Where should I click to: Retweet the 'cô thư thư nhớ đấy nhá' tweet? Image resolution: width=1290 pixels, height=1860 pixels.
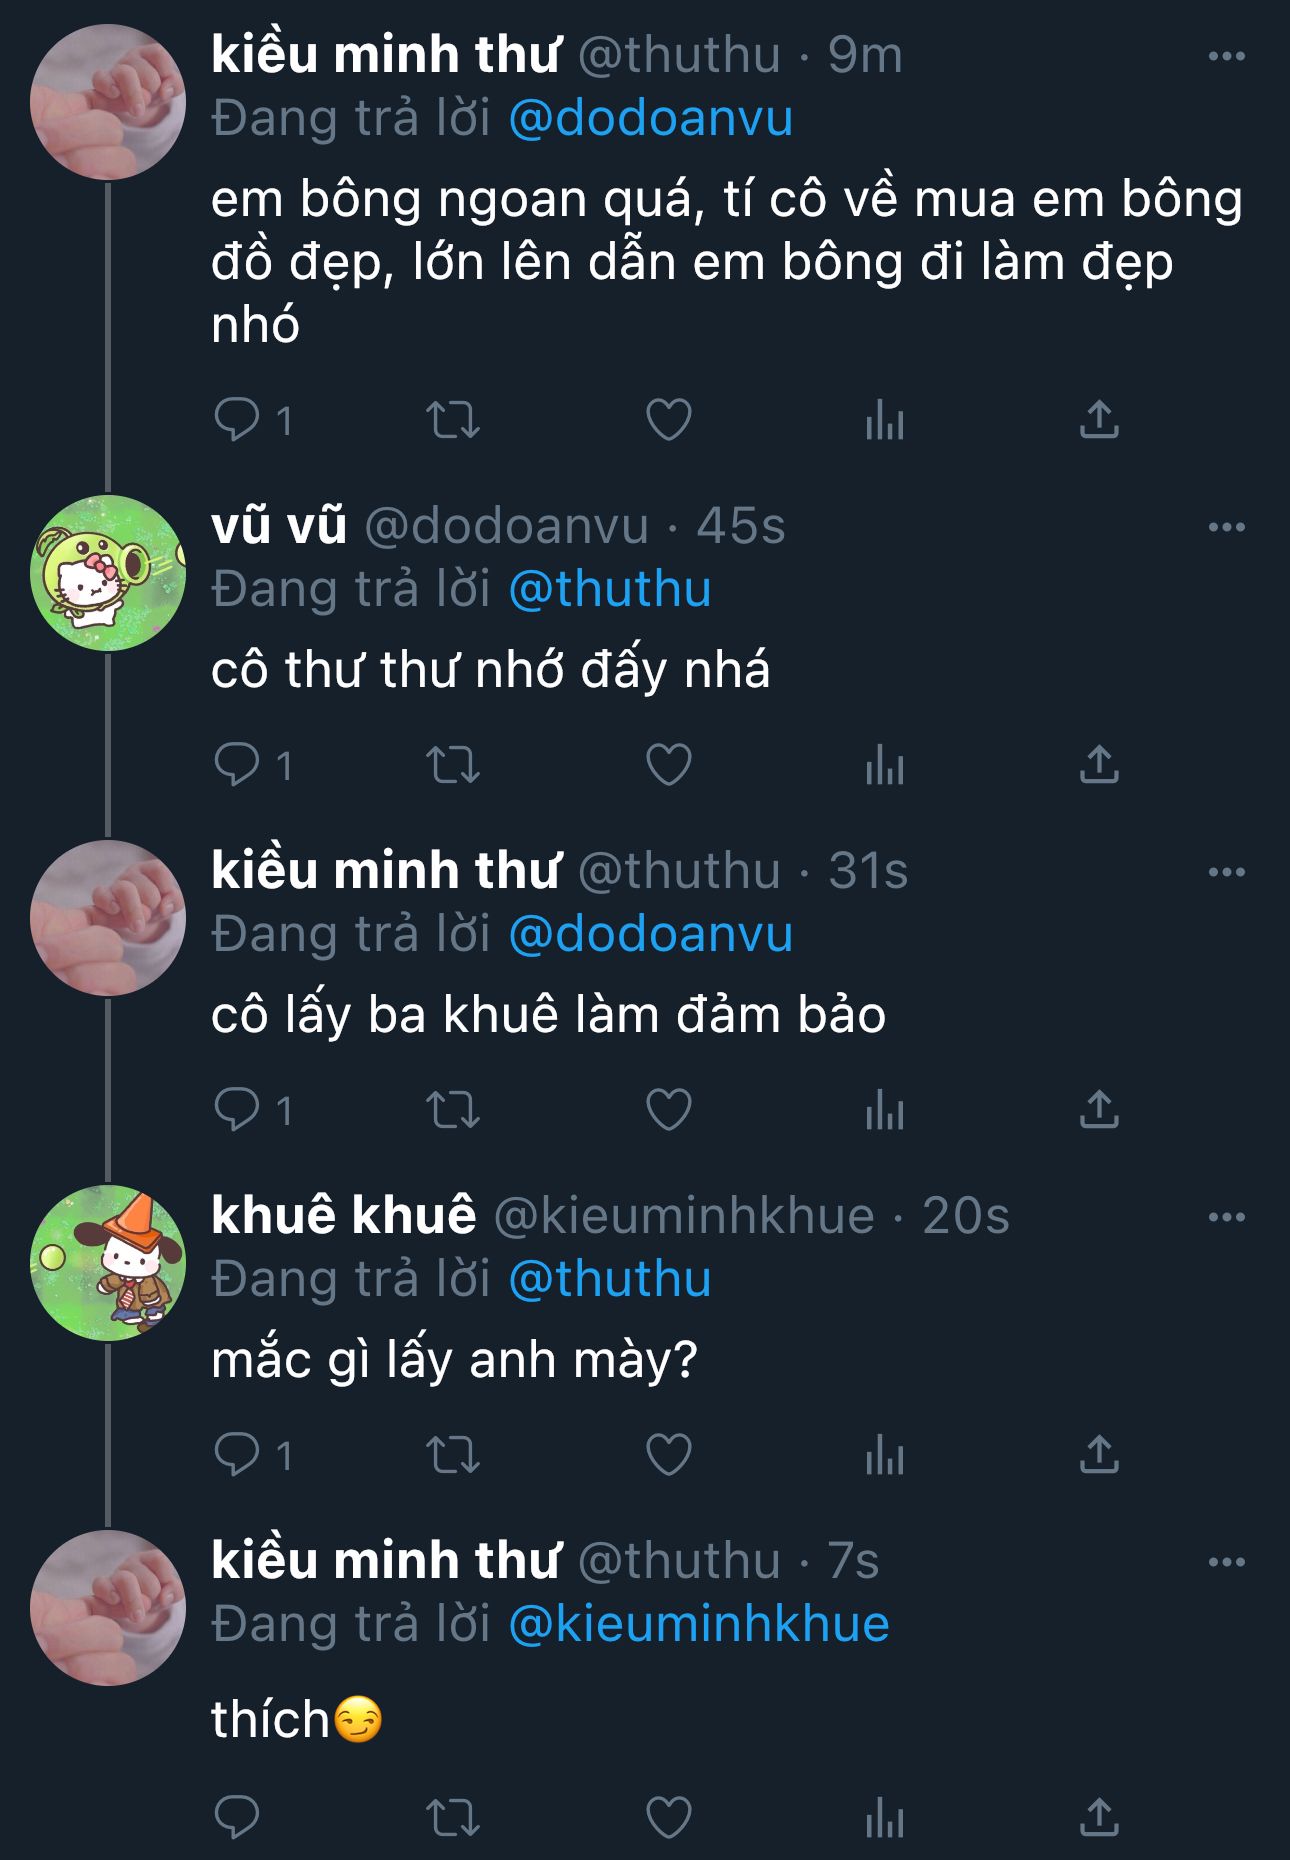(453, 766)
